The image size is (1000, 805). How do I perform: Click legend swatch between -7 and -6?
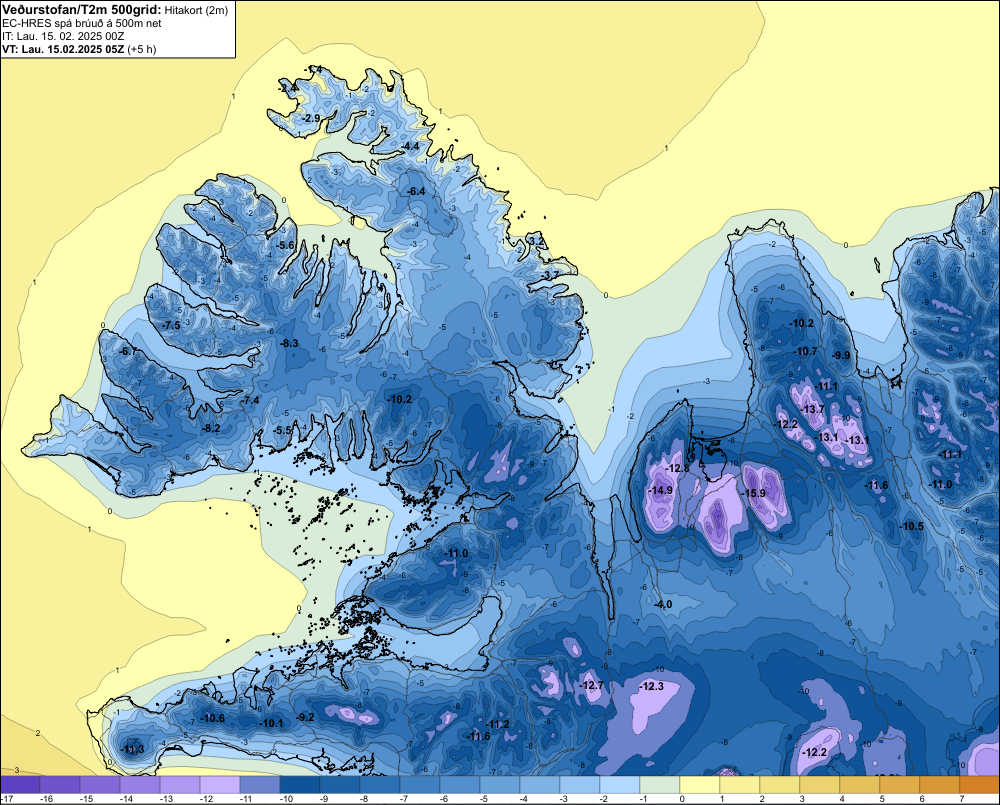pos(420,785)
